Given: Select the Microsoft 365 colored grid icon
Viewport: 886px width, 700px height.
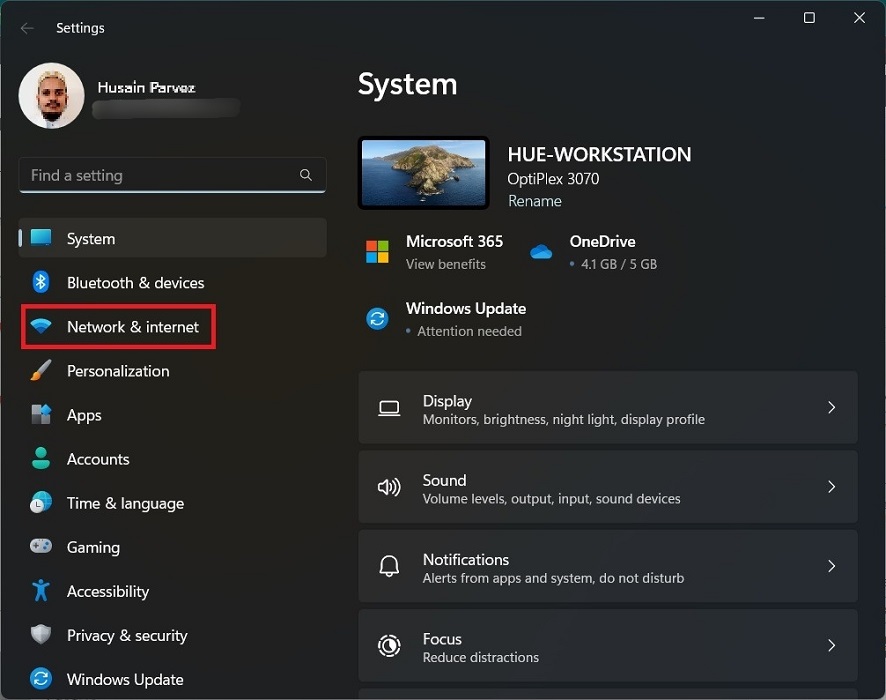Looking at the screenshot, I should tap(378, 253).
